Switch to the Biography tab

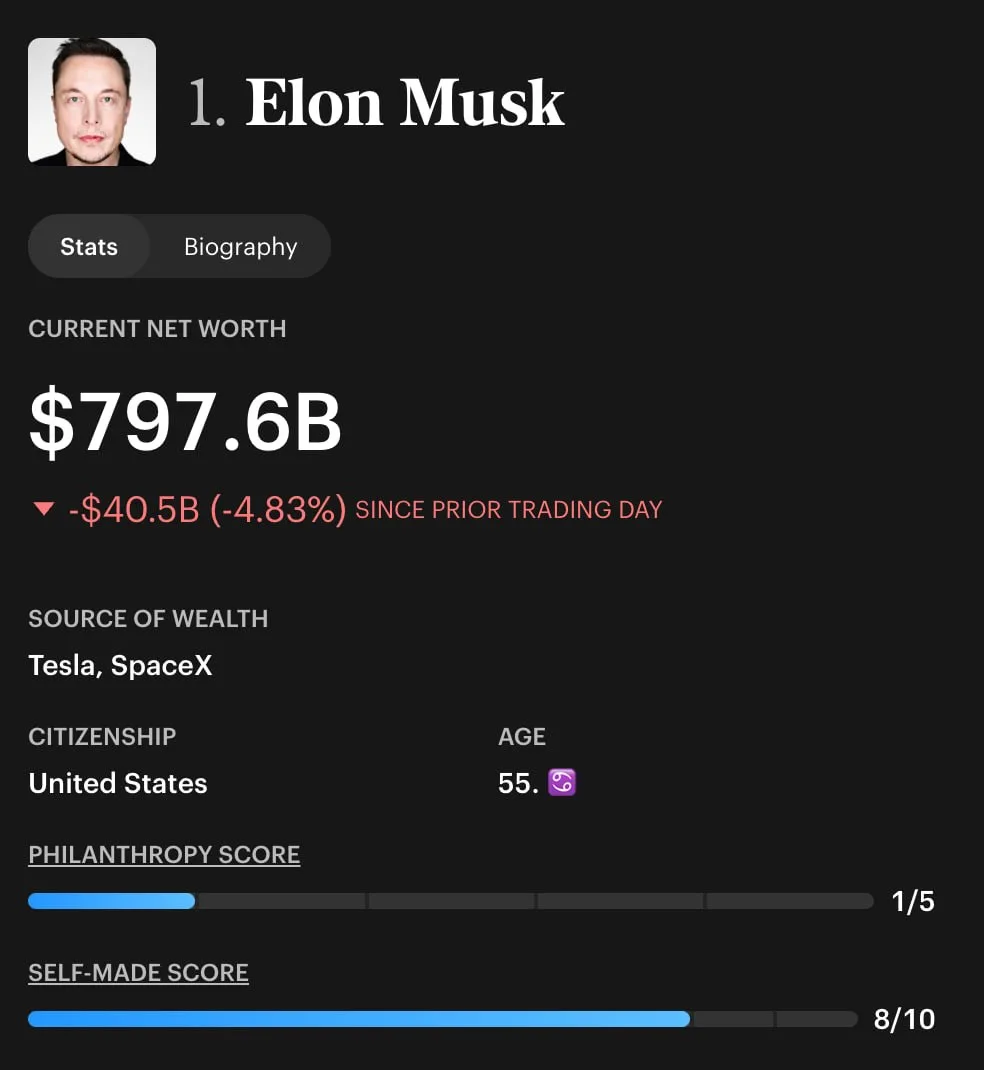click(x=240, y=246)
